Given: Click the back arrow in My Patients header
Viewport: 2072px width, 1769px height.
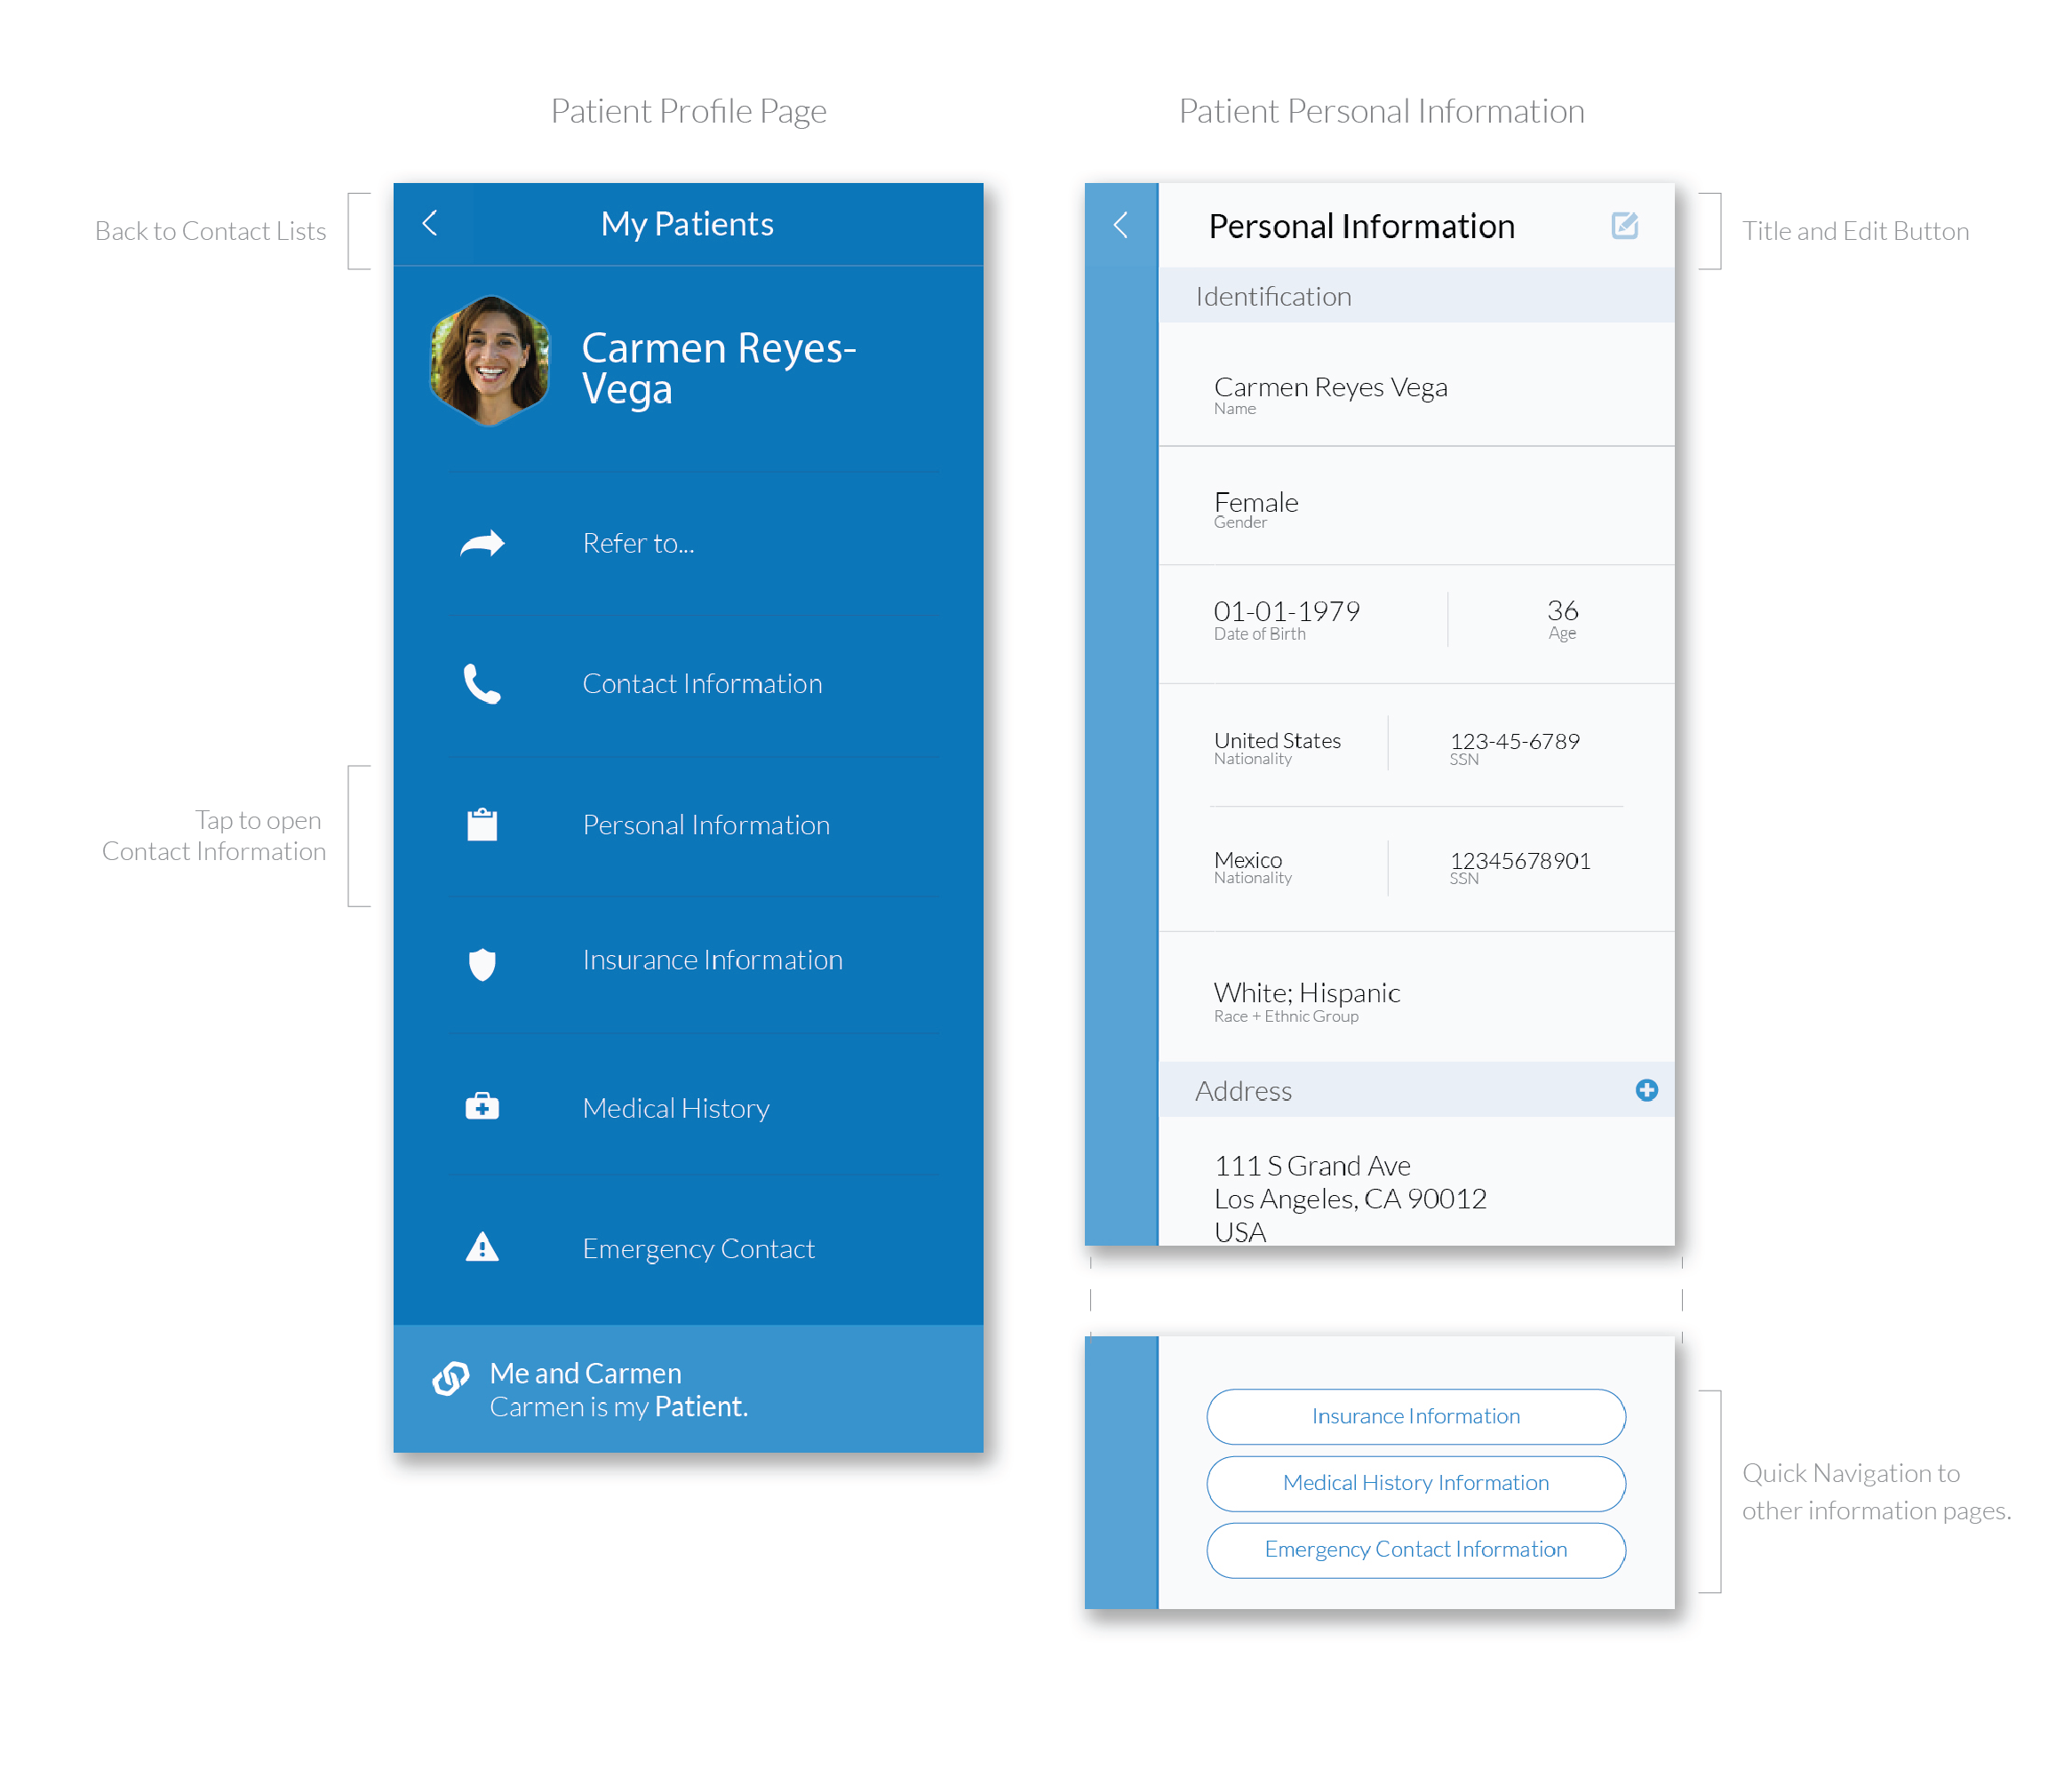Looking at the screenshot, I should [431, 223].
